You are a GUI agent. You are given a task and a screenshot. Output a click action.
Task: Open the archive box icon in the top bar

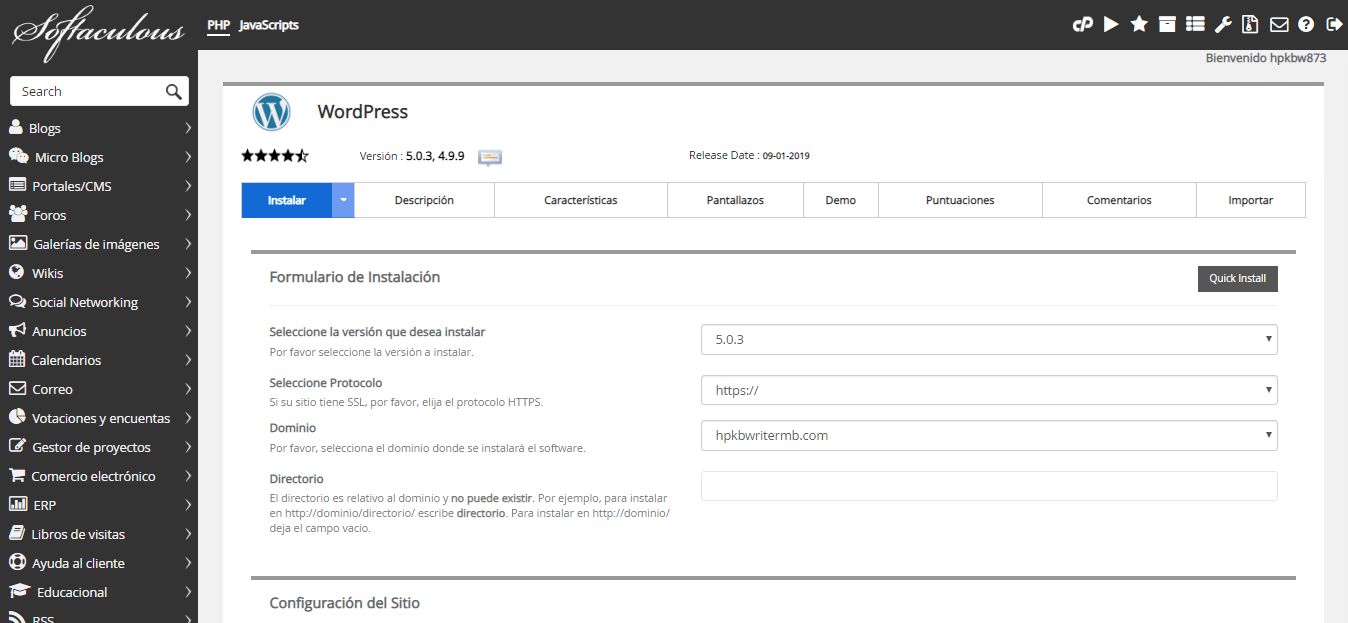tap(1167, 24)
